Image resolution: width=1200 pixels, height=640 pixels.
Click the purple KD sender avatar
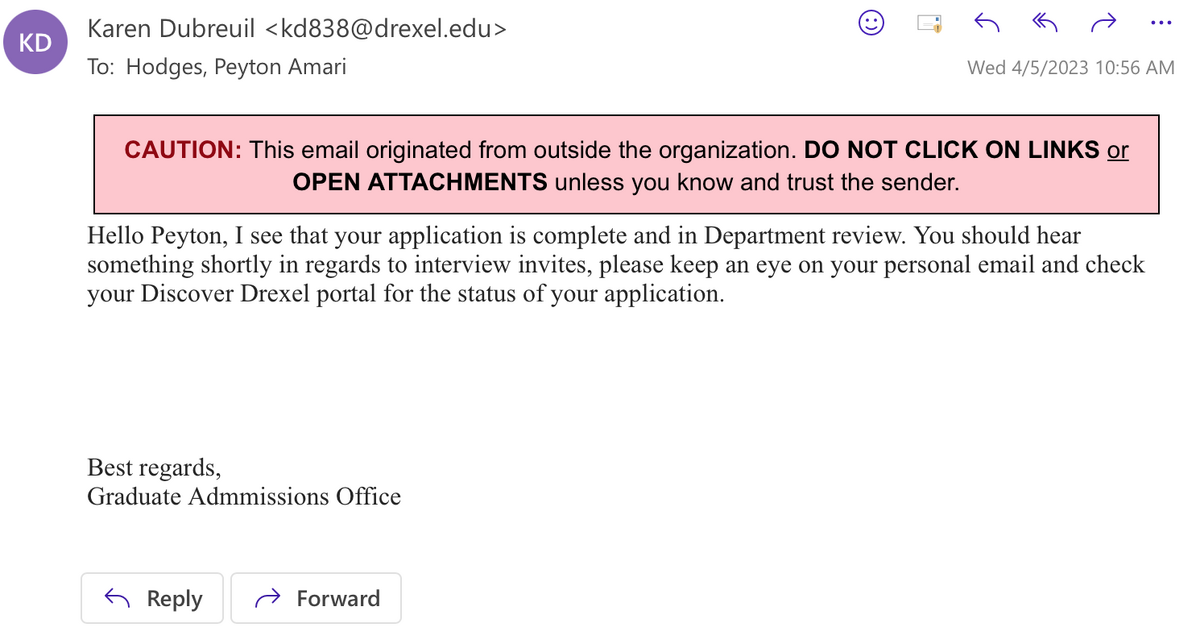click(36, 45)
